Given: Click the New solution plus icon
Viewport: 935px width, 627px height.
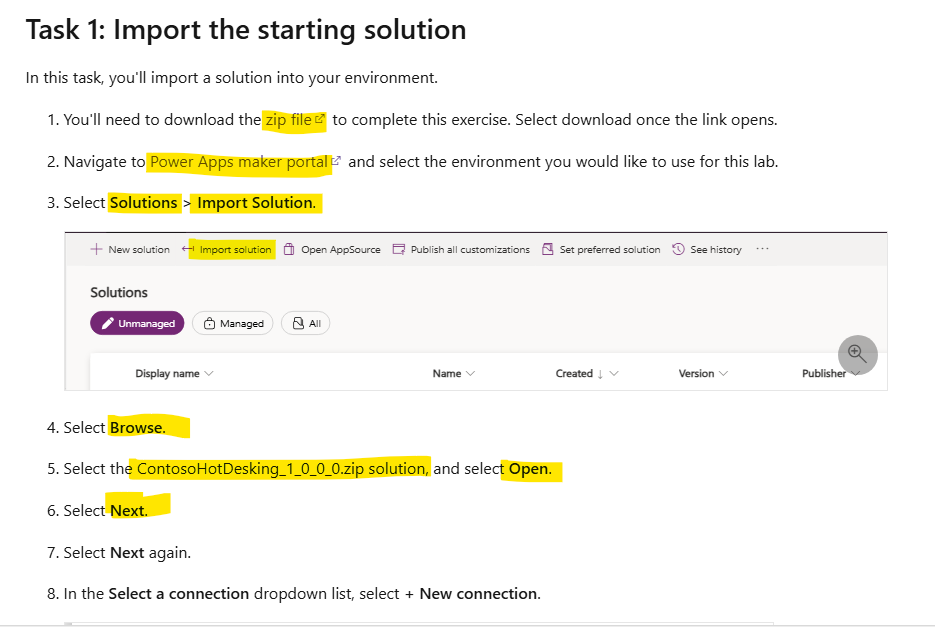Looking at the screenshot, I should click(x=97, y=249).
